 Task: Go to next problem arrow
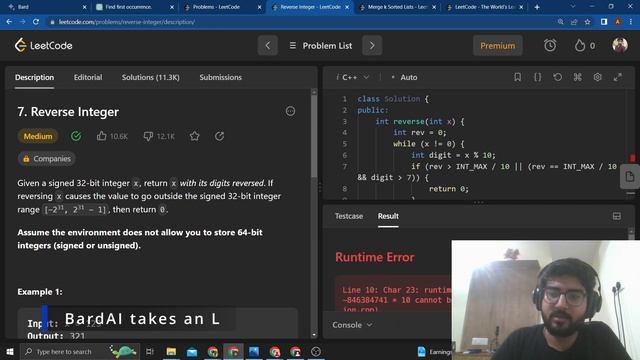click(x=372, y=45)
